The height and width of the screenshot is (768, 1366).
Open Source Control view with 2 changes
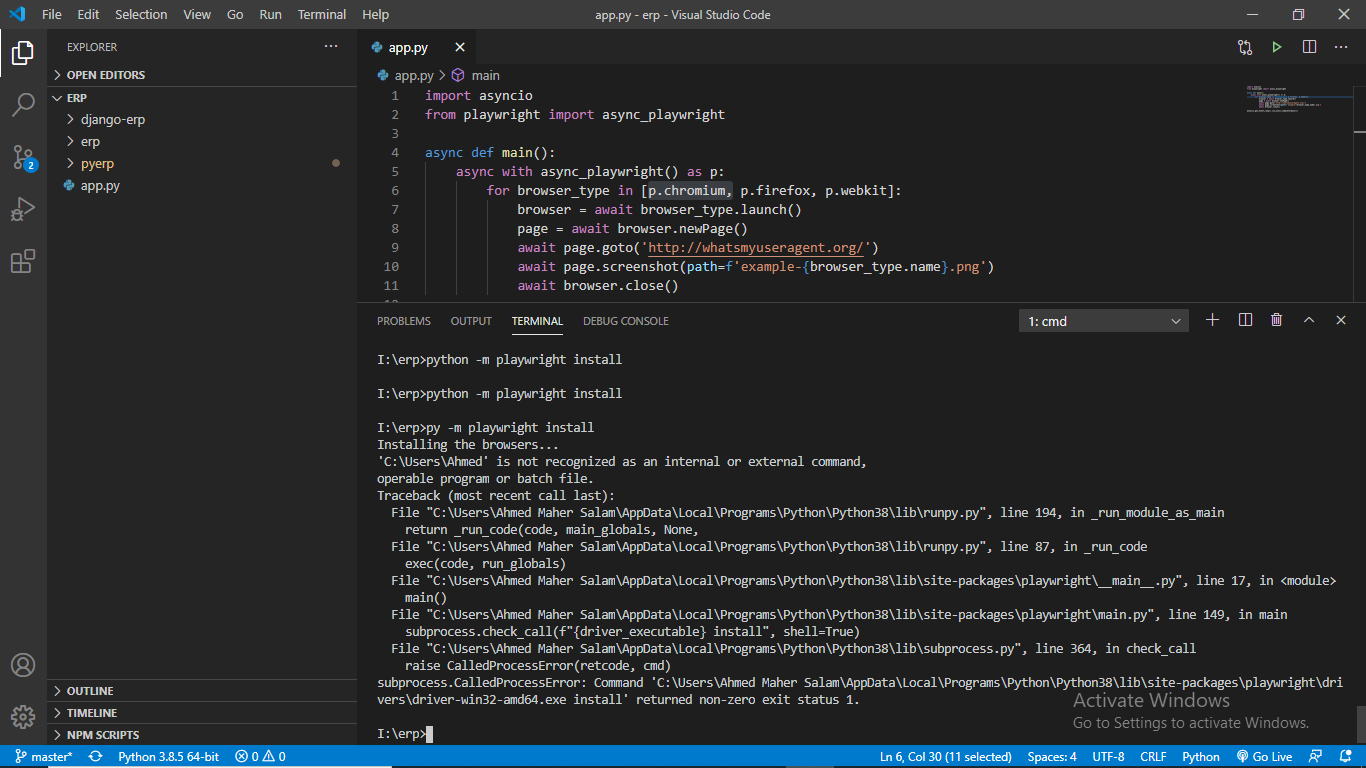[x=23, y=157]
